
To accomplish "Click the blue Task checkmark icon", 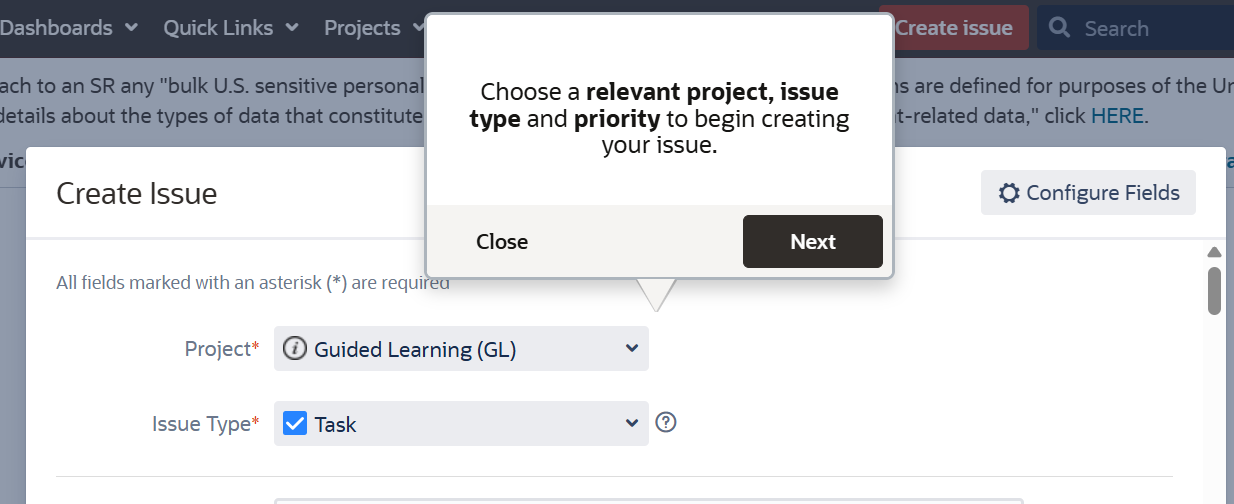I will point(295,424).
